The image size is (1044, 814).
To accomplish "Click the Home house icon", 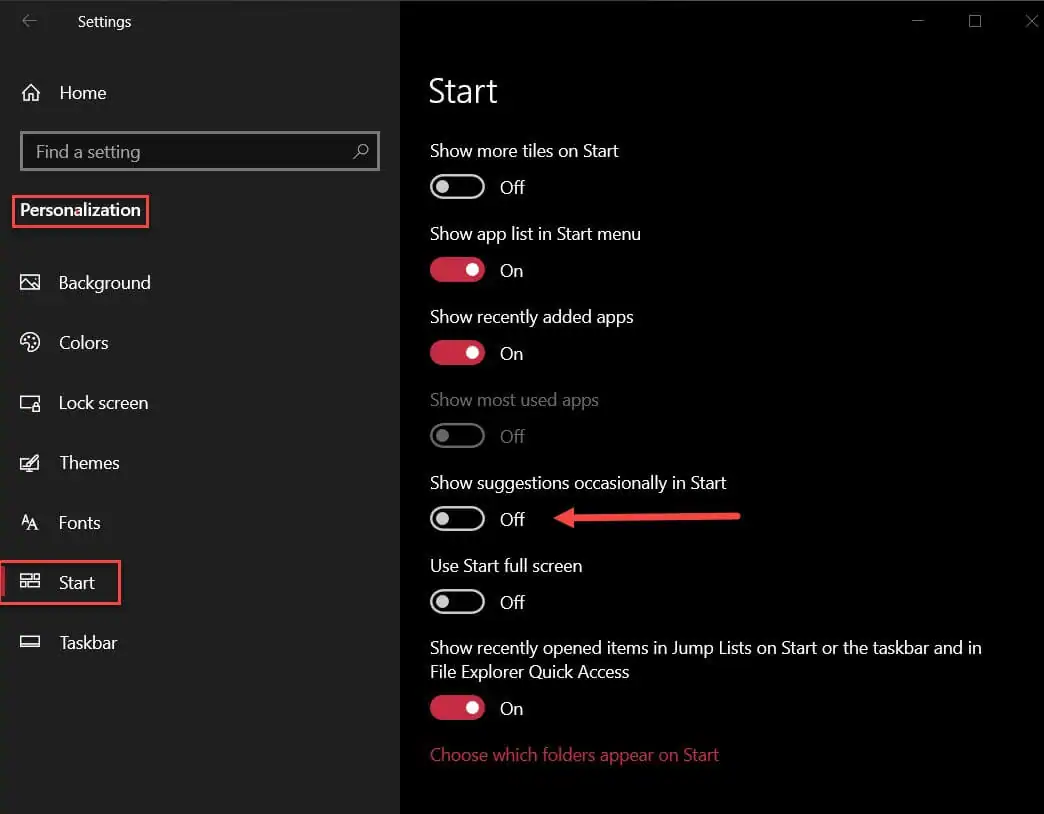I will (x=31, y=93).
